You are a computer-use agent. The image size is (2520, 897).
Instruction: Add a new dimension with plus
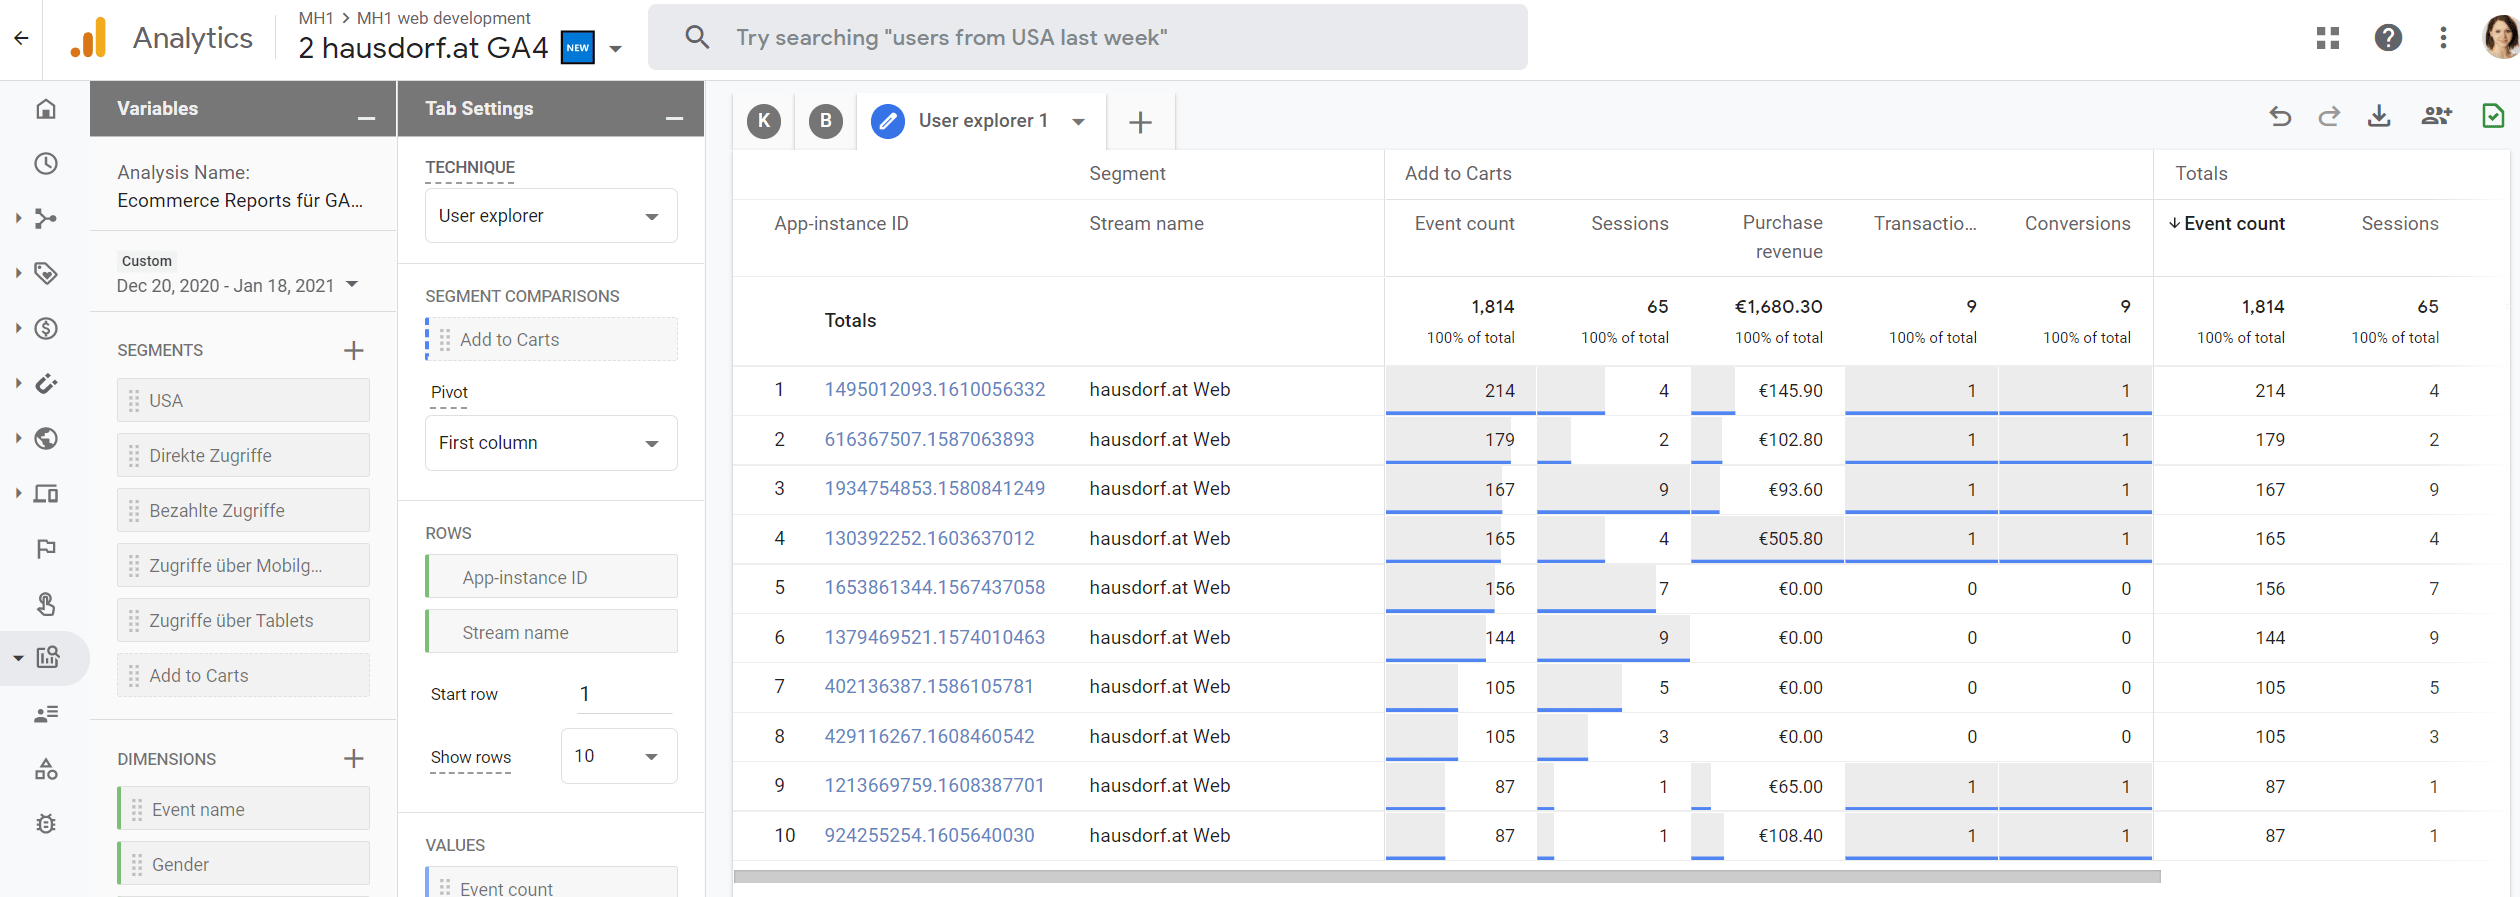point(353,759)
